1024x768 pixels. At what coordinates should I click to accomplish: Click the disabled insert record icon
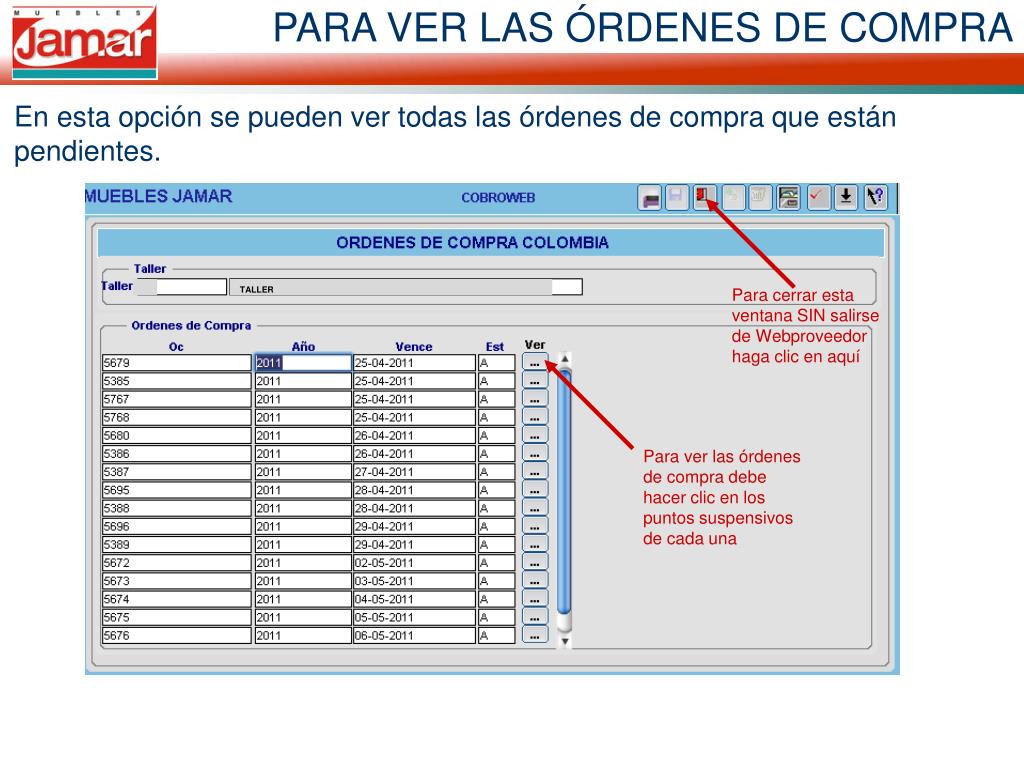733,197
